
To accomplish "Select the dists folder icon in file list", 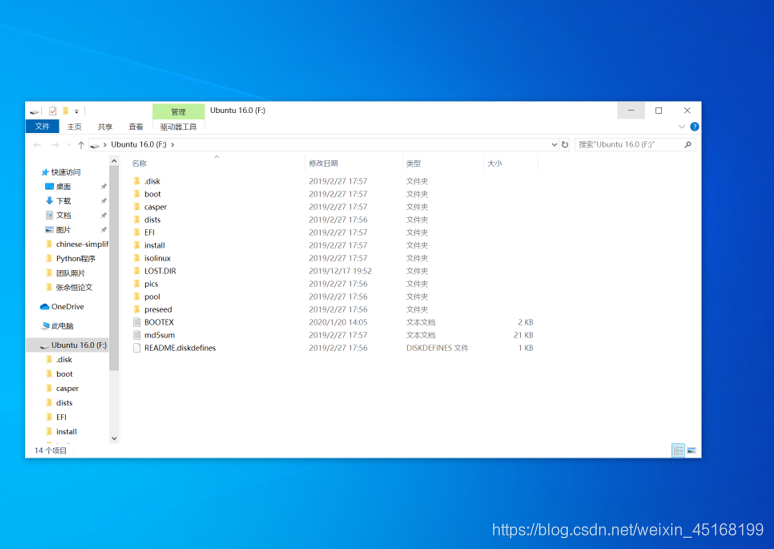I will tap(137, 219).
